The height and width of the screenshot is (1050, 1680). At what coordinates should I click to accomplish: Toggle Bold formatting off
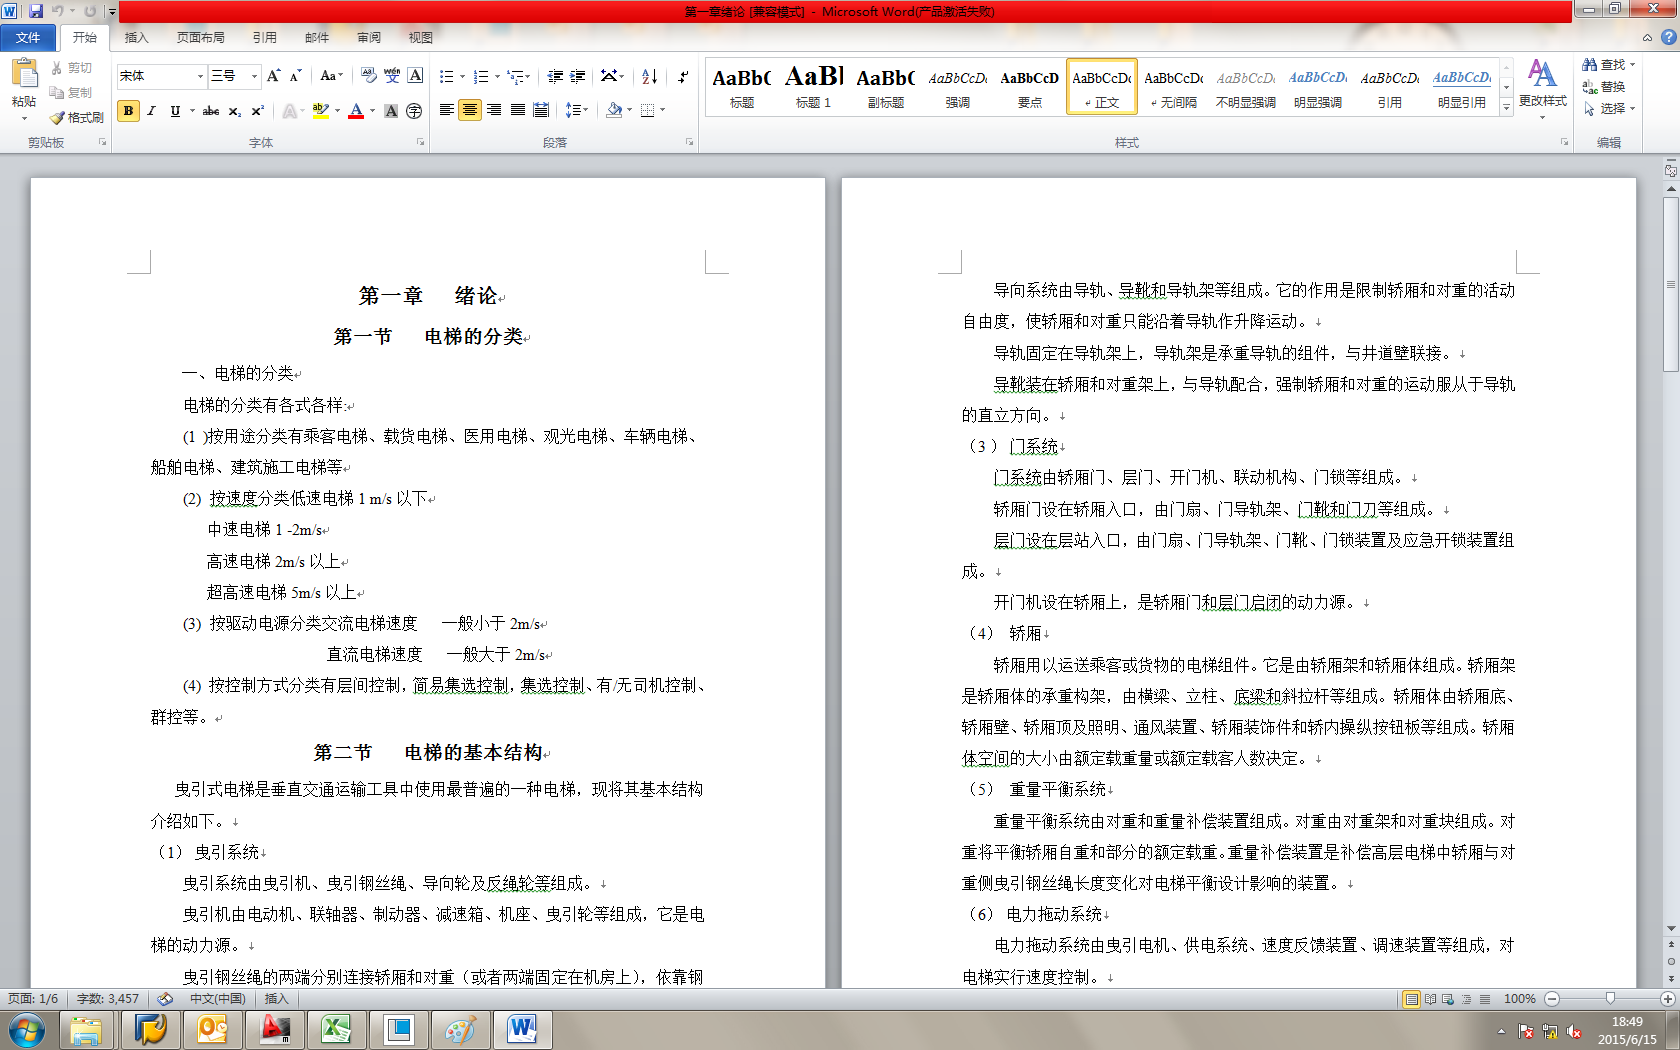coord(128,111)
